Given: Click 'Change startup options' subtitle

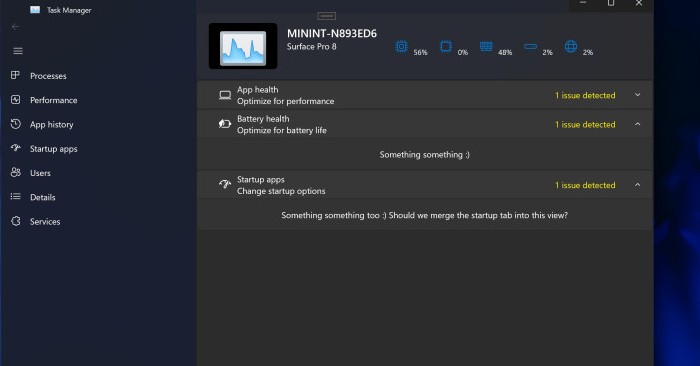Looking at the screenshot, I should tap(281, 191).
